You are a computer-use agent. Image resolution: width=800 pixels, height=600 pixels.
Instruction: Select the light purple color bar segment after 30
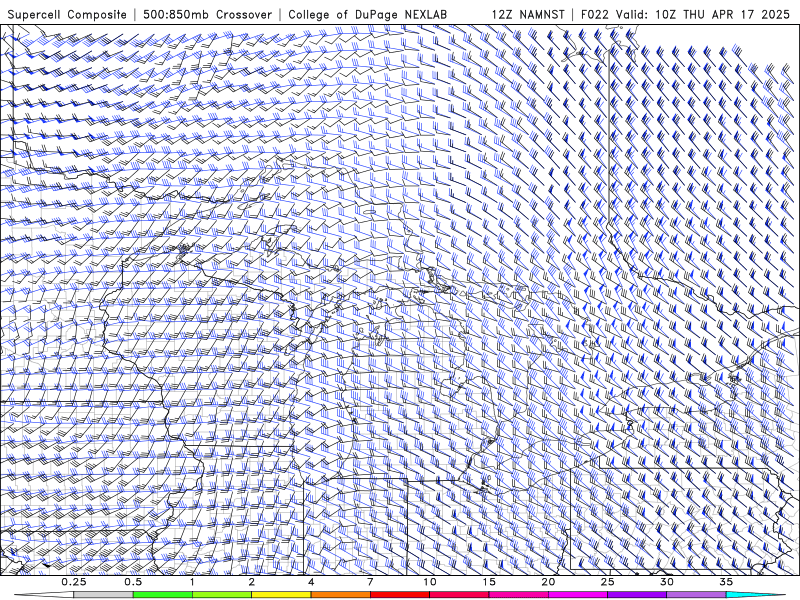[696, 595]
